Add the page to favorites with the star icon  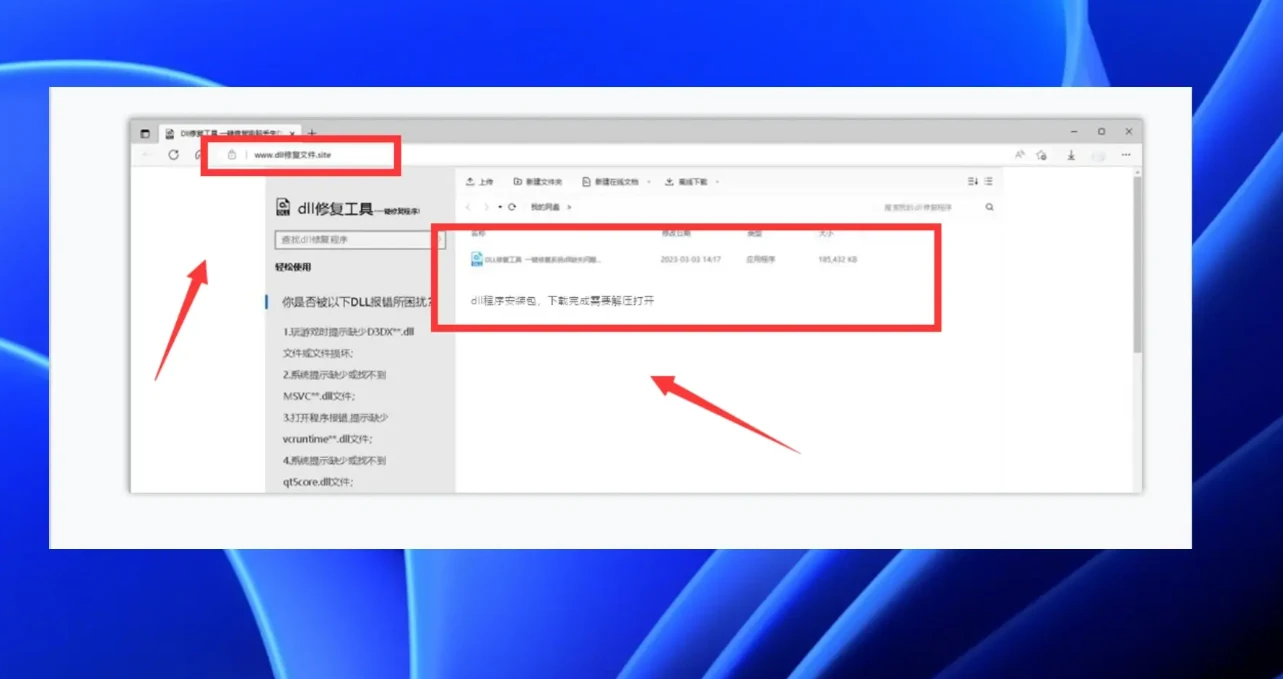(x=1042, y=155)
